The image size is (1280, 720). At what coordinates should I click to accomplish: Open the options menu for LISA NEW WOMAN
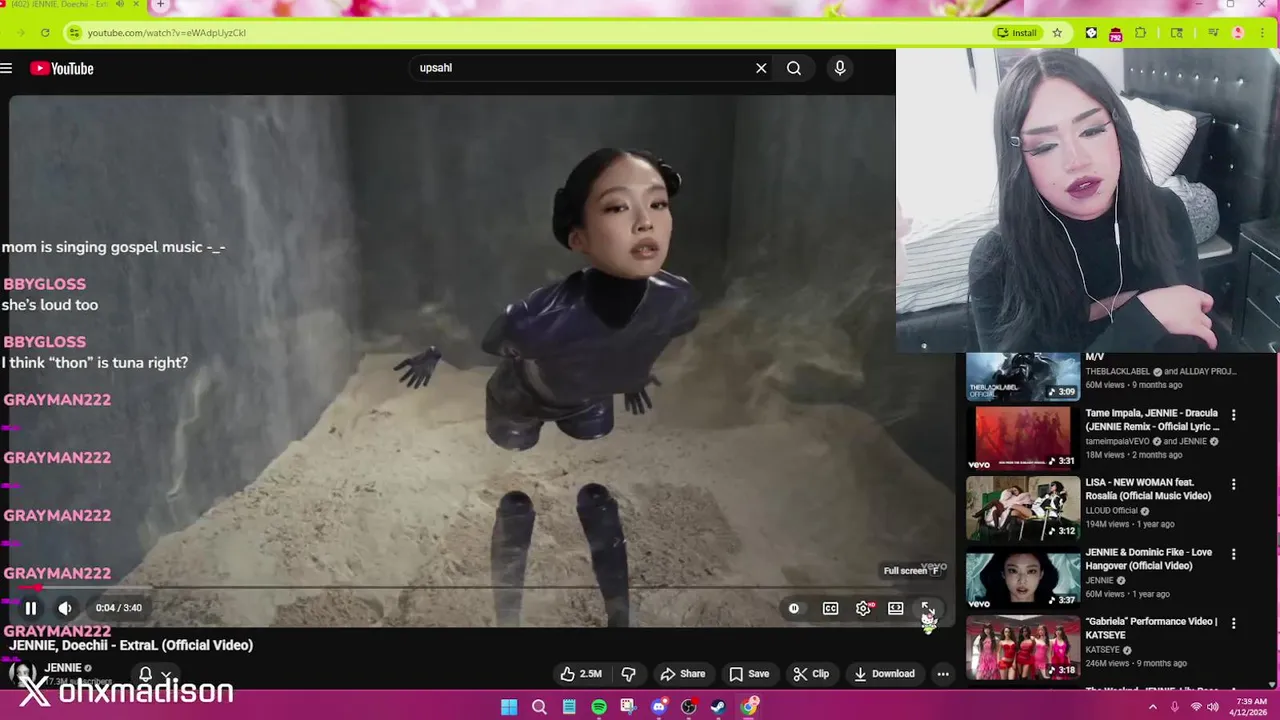point(1233,484)
